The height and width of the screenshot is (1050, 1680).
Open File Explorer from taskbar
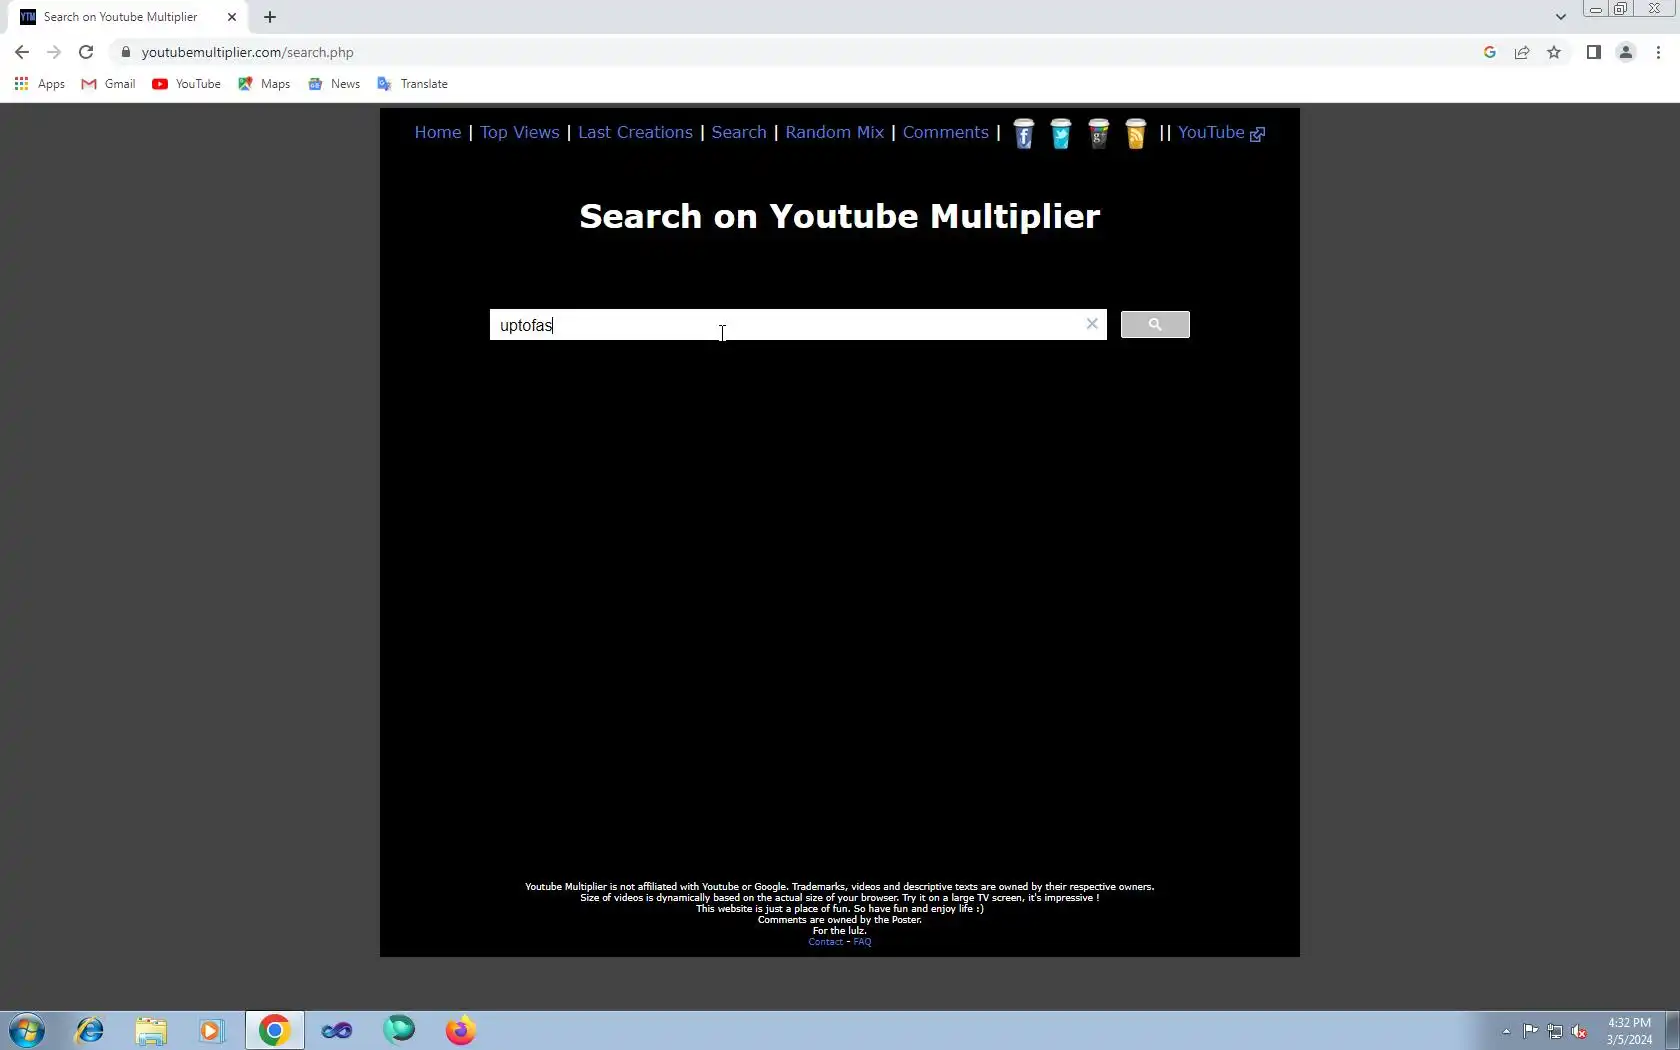[151, 1030]
